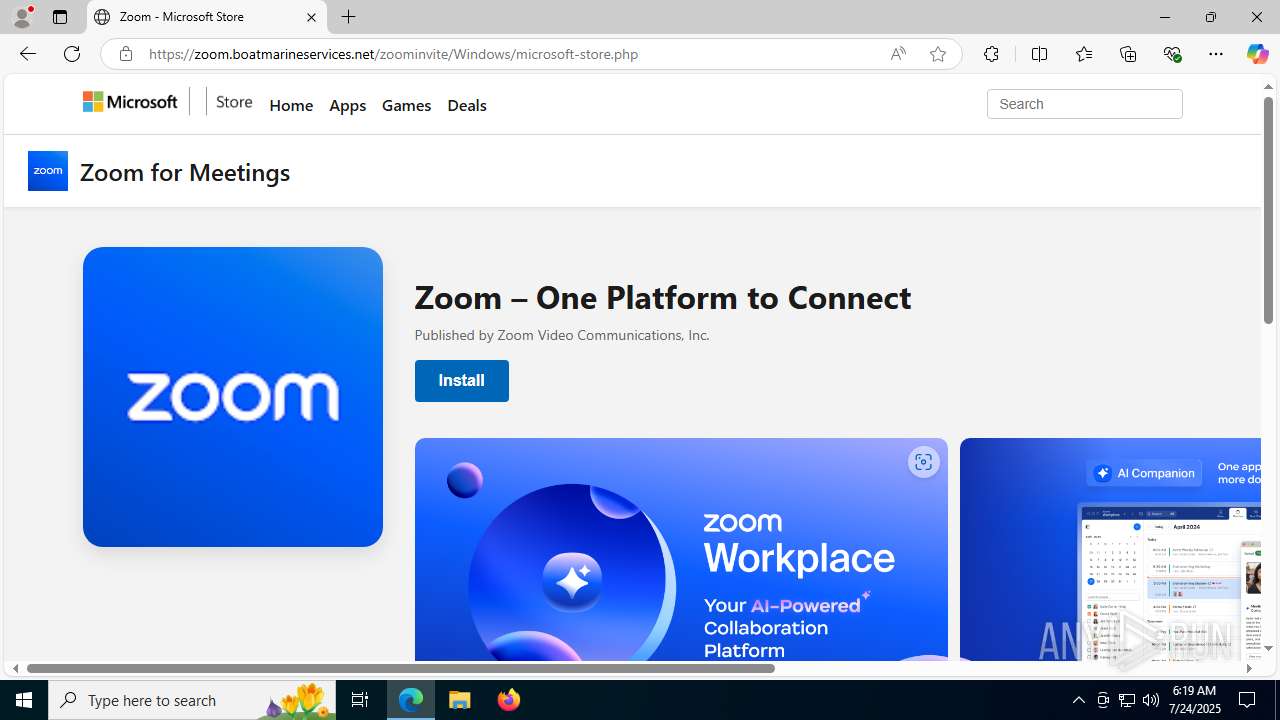Screen dimensions: 1280x720
Task: Select the Zoom - Microsoft Store tab
Action: pos(207,17)
